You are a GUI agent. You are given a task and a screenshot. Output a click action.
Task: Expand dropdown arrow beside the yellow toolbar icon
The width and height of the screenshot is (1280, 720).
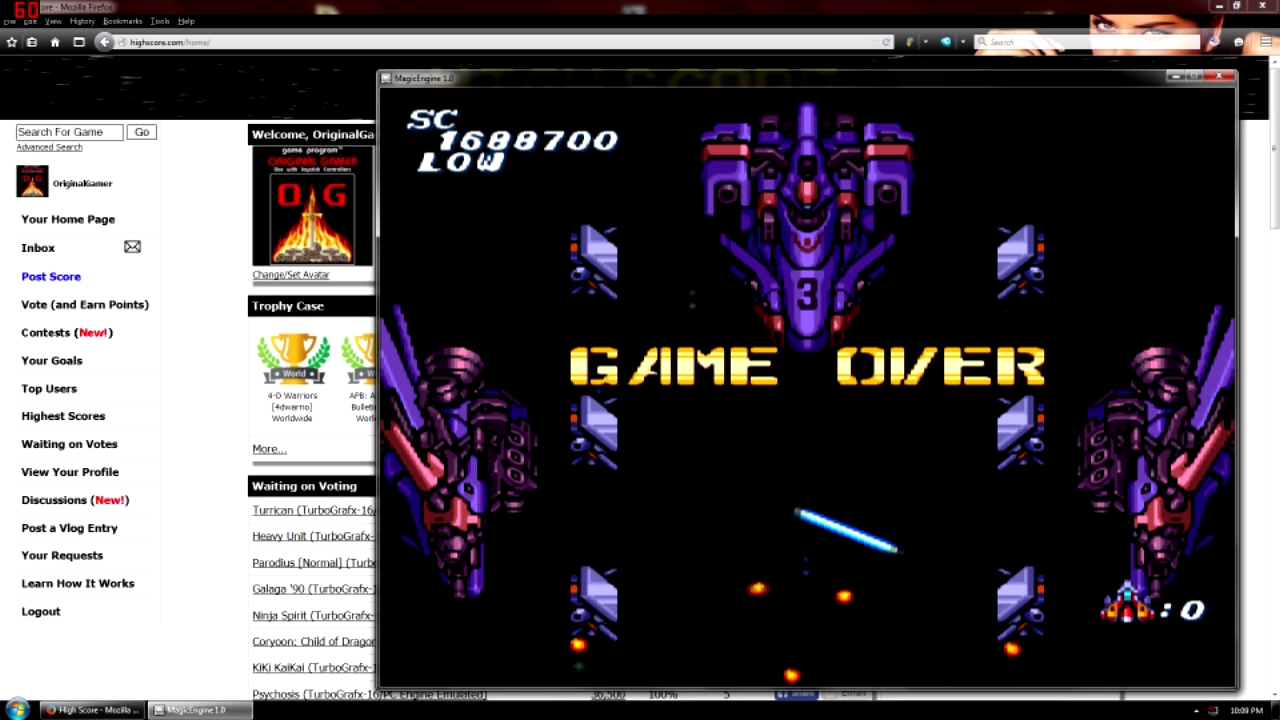tap(925, 42)
